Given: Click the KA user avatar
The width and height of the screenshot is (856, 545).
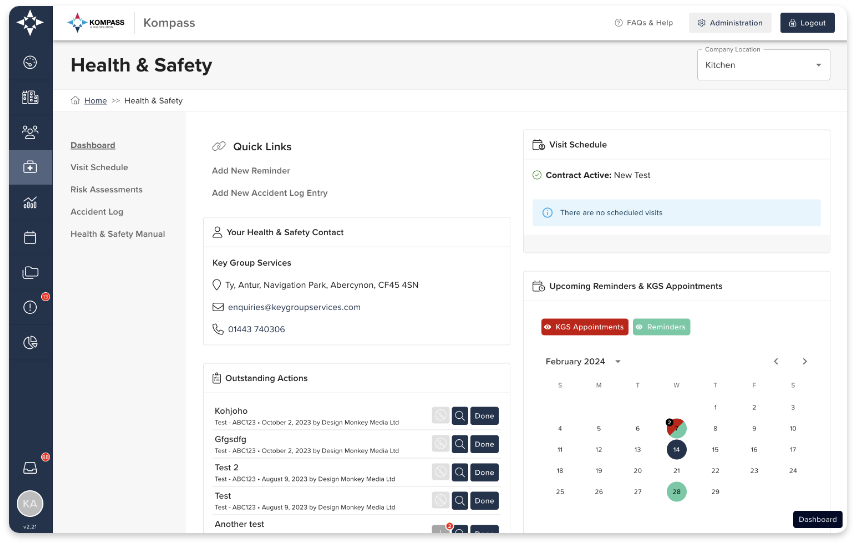Looking at the screenshot, I should (x=30, y=503).
